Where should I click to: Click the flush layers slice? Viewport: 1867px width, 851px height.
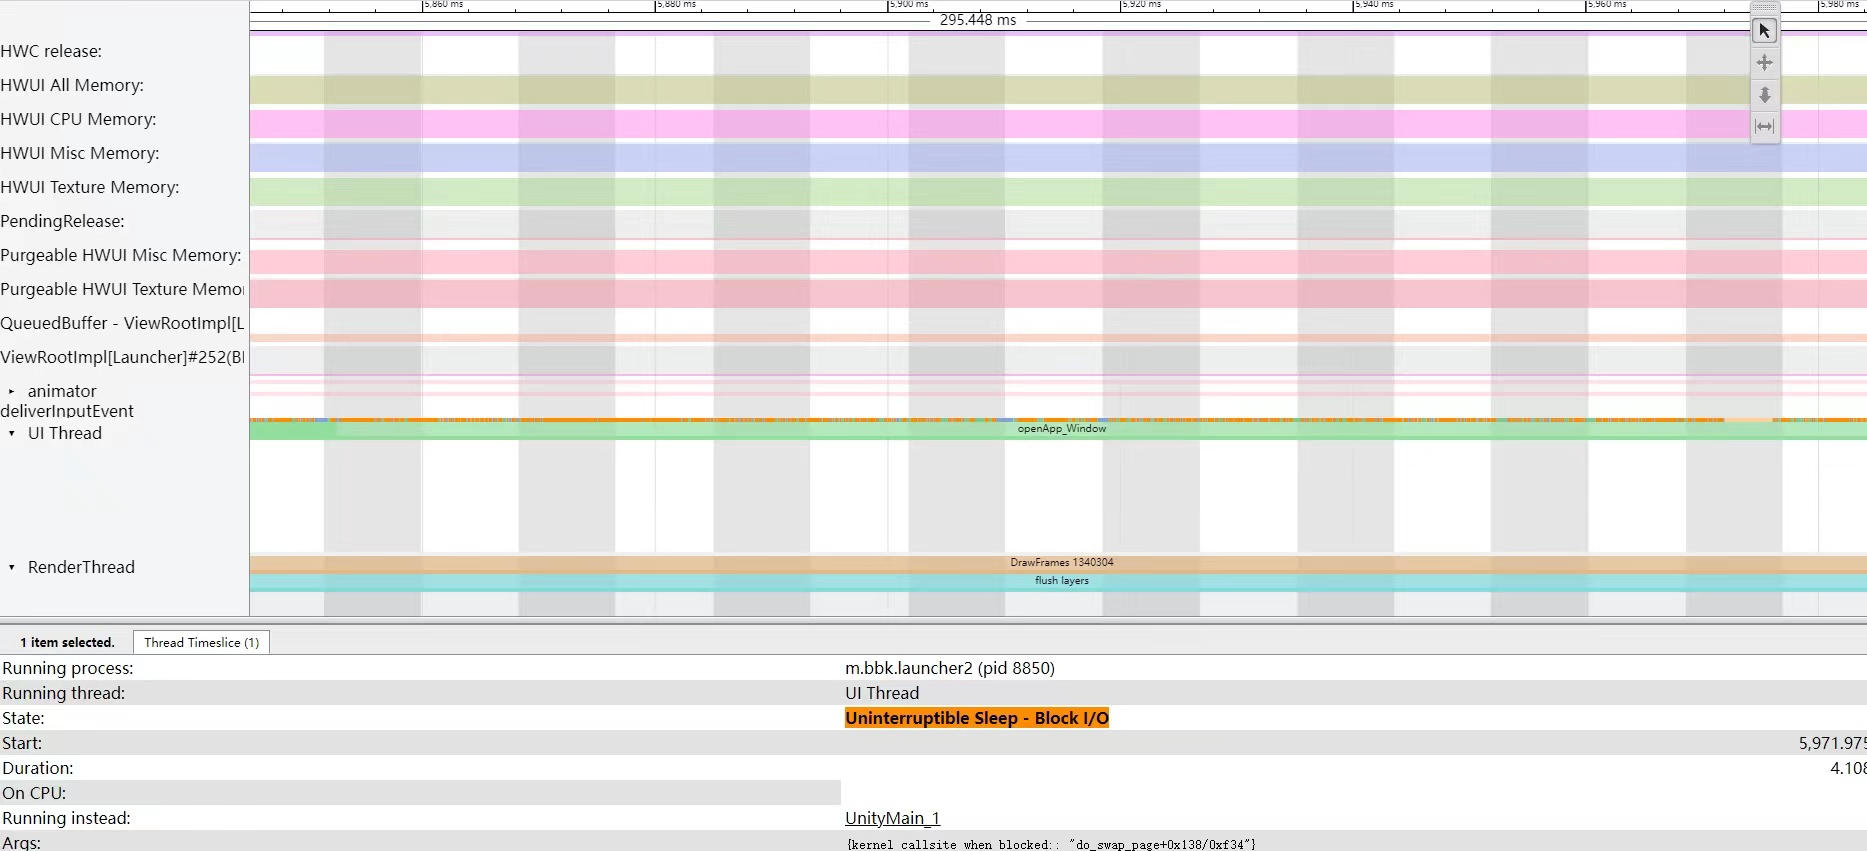1061,581
